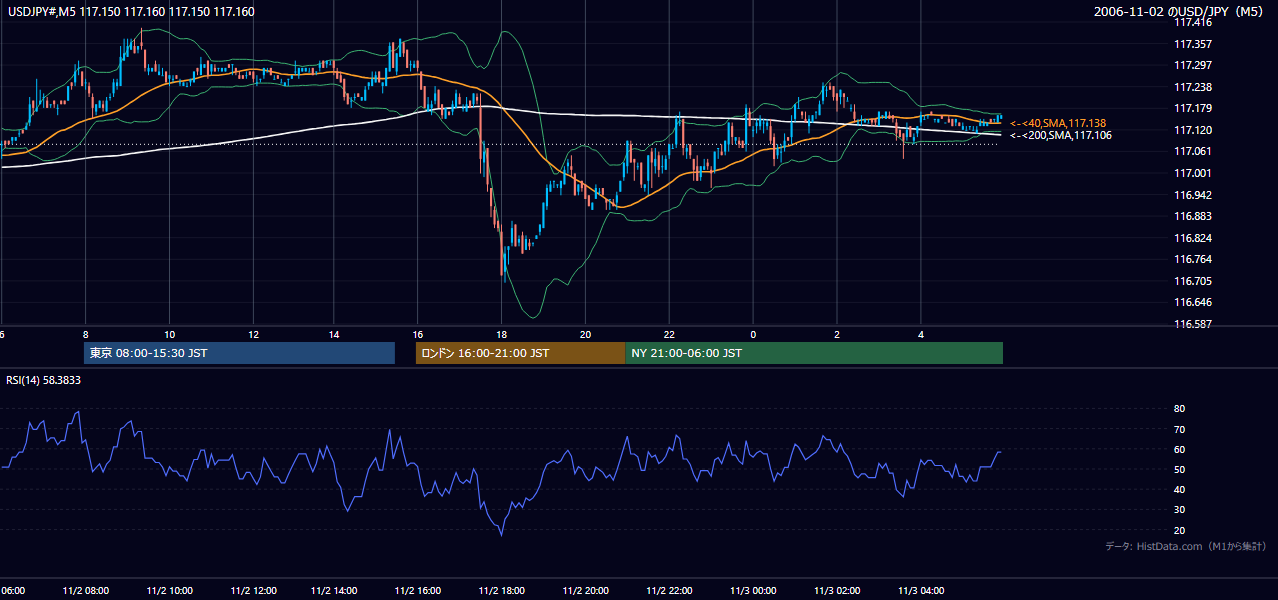Click the 40 SMA 117.138 label
The image size is (1278, 600).
[x=1058, y=123]
